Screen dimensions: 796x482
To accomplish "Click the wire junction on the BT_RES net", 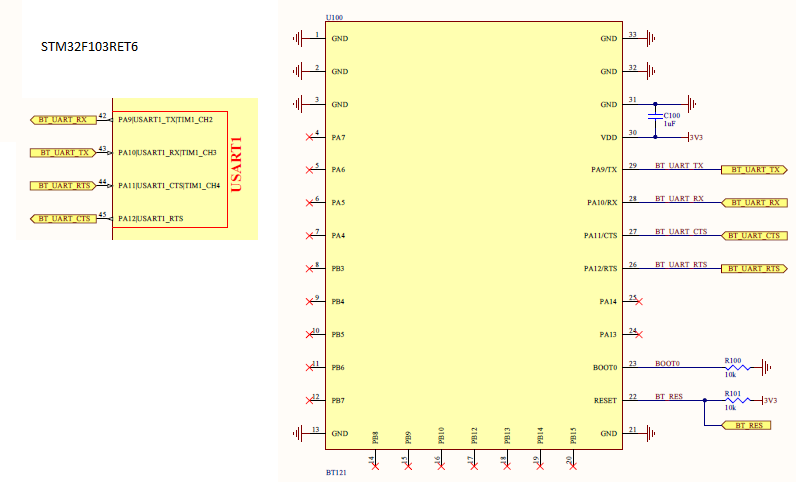I will click(x=705, y=401).
